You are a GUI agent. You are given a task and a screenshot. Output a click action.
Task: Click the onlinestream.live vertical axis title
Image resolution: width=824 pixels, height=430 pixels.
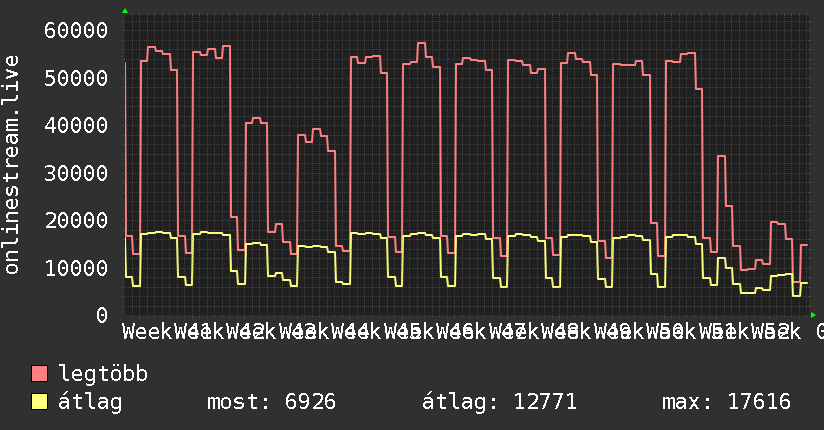click(12, 165)
